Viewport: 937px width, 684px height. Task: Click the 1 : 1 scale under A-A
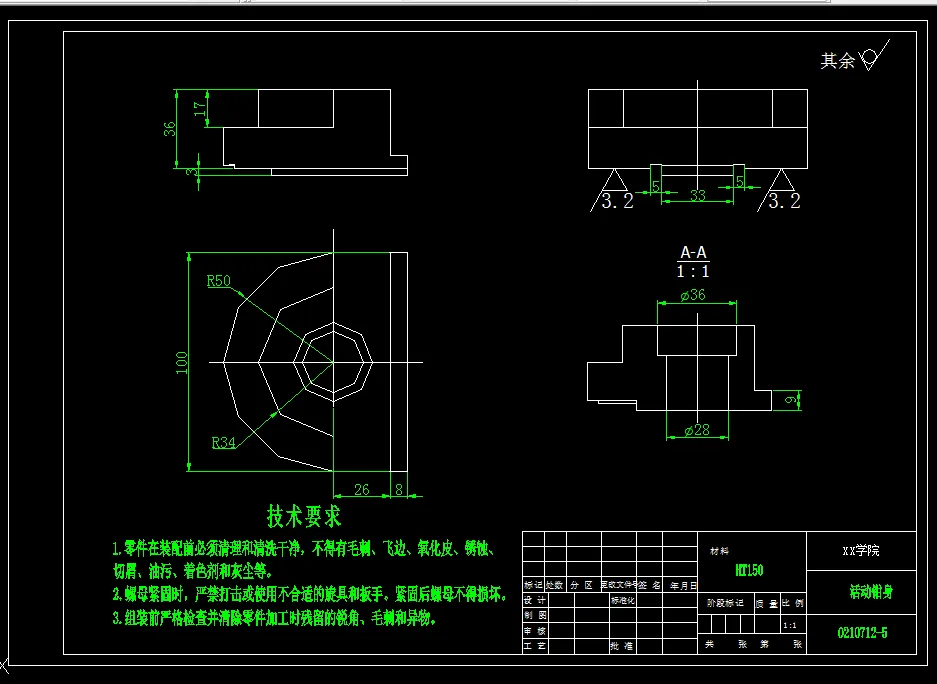coord(693,272)
